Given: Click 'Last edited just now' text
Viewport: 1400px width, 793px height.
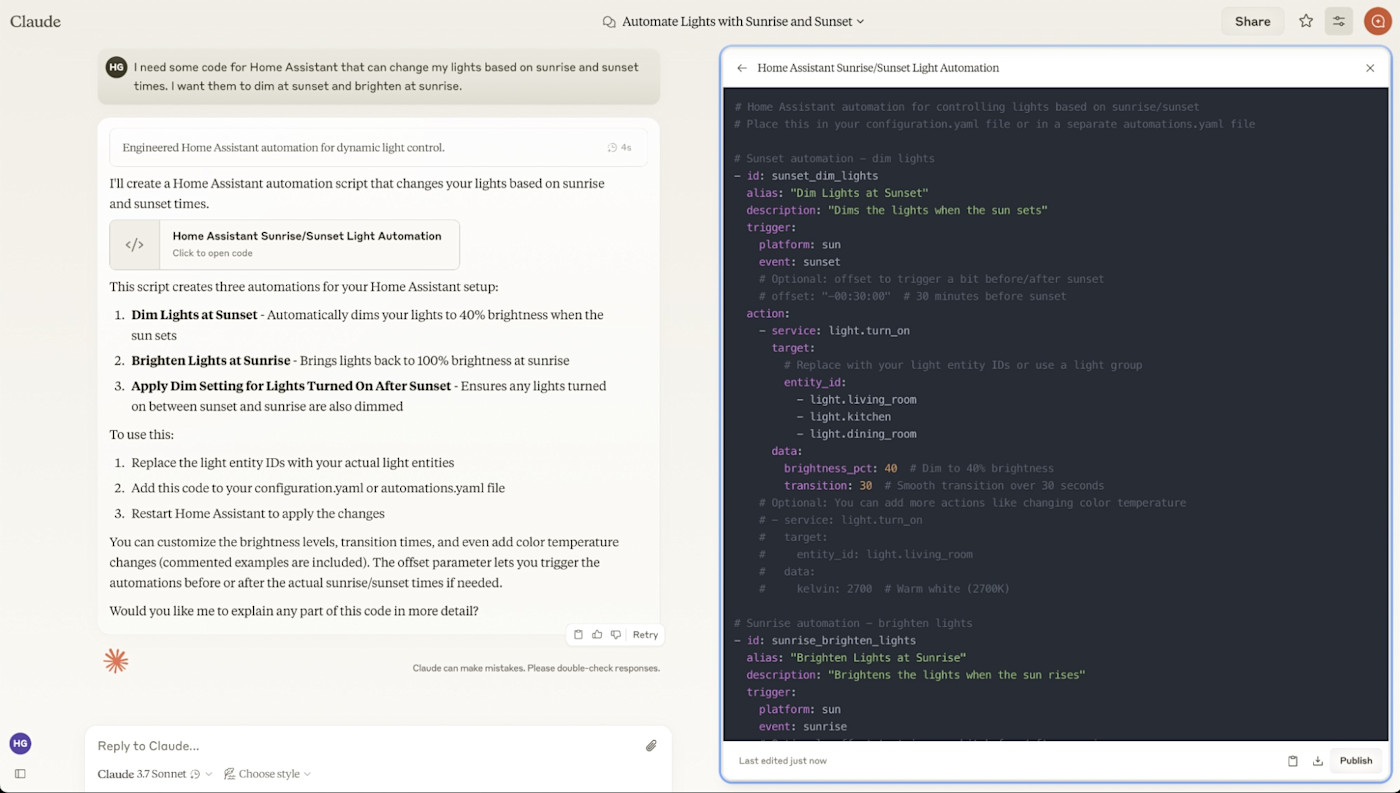Looking at the screenshot, I should [x=782, y=761].
